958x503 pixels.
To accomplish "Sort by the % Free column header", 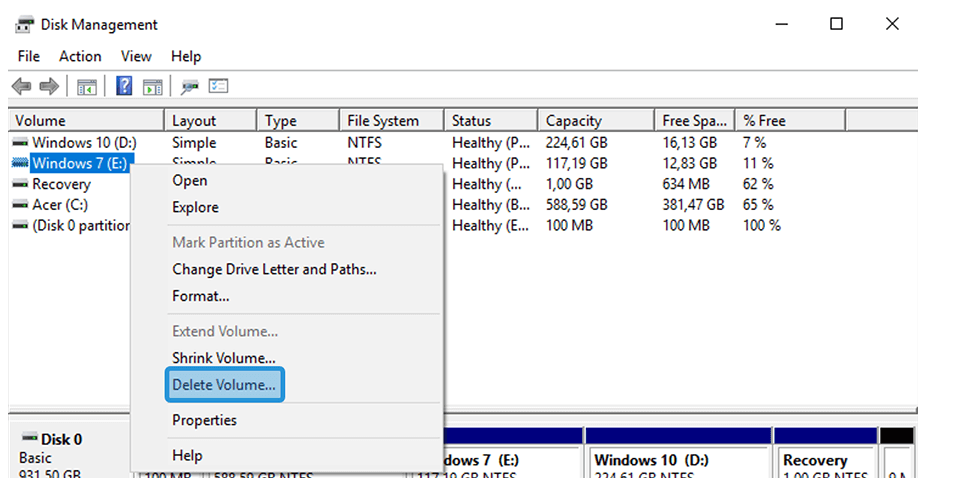I will click(791, 120).
